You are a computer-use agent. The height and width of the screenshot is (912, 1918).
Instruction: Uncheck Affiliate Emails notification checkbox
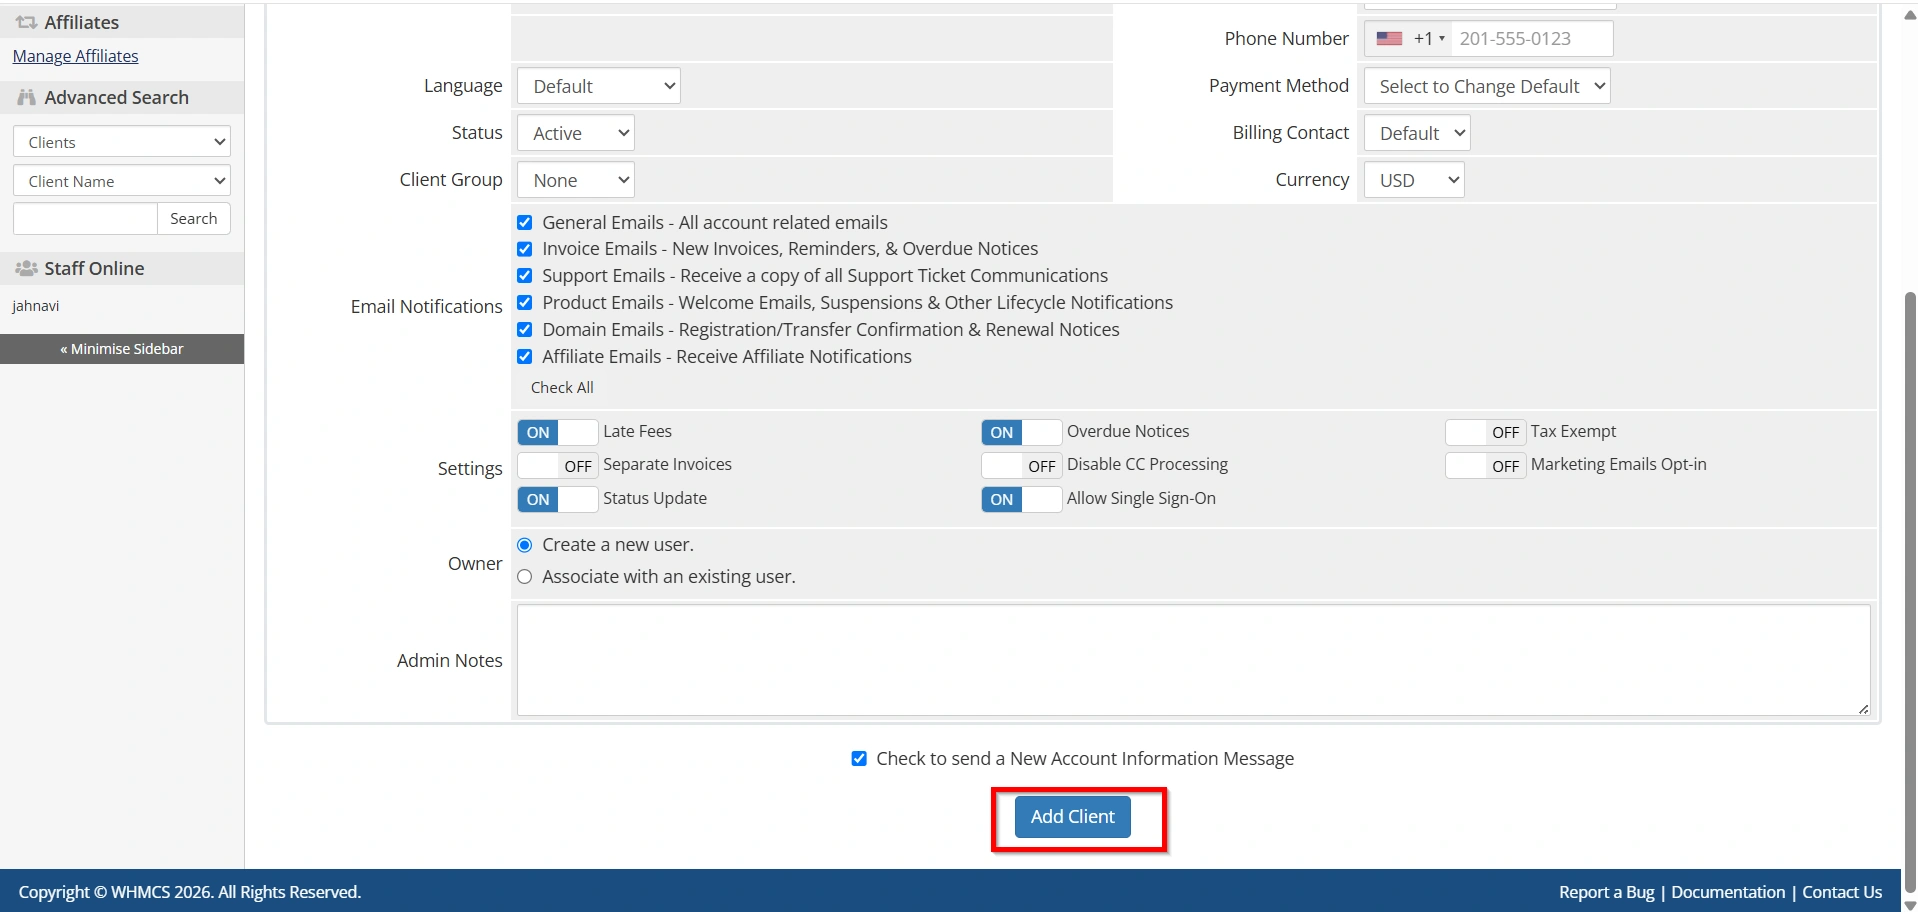coord(524,356)
